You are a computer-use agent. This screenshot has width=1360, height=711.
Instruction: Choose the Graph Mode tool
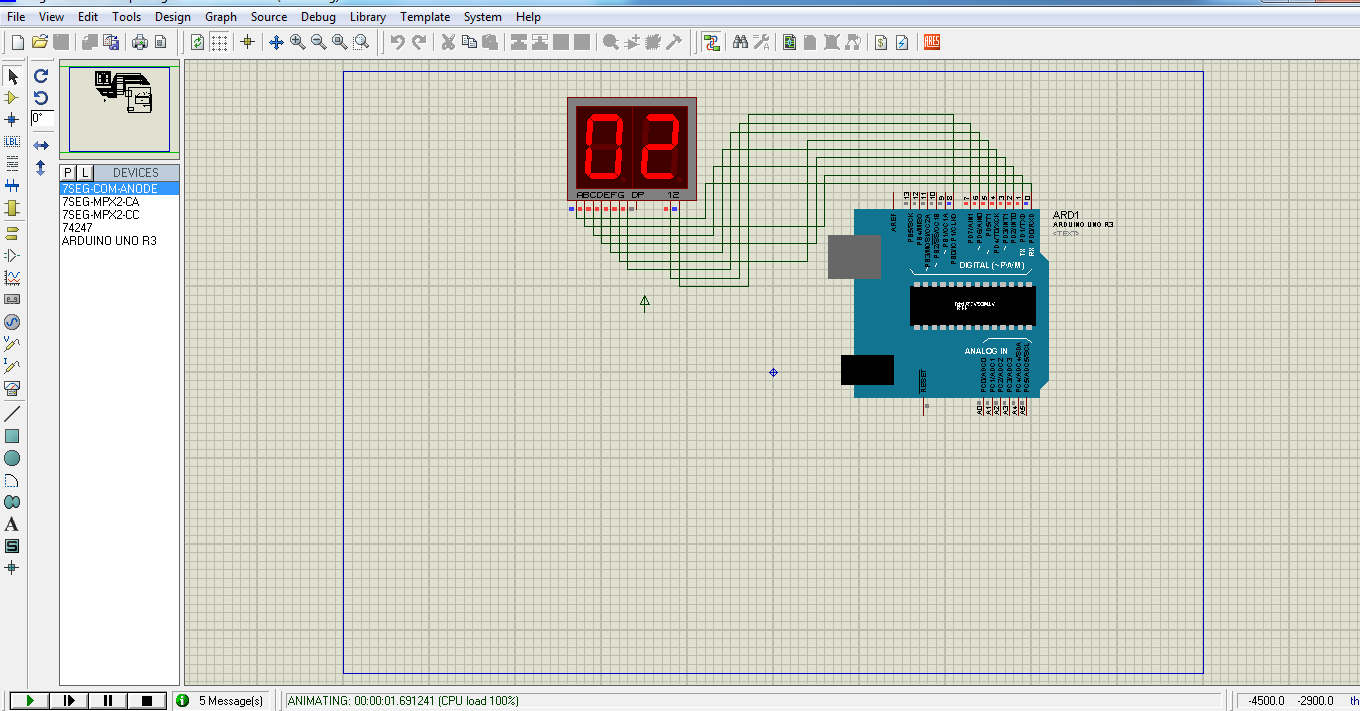tap(12, 277)
